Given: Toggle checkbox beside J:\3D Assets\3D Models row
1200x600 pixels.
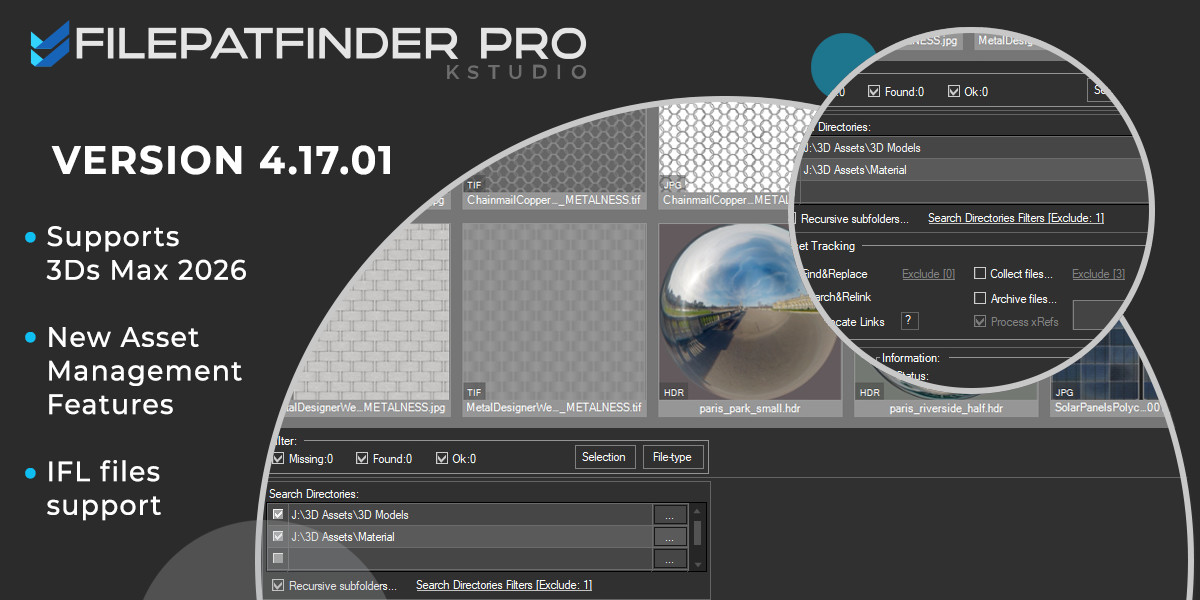Looking at the screenshot, I should click(x=278, y=514).
